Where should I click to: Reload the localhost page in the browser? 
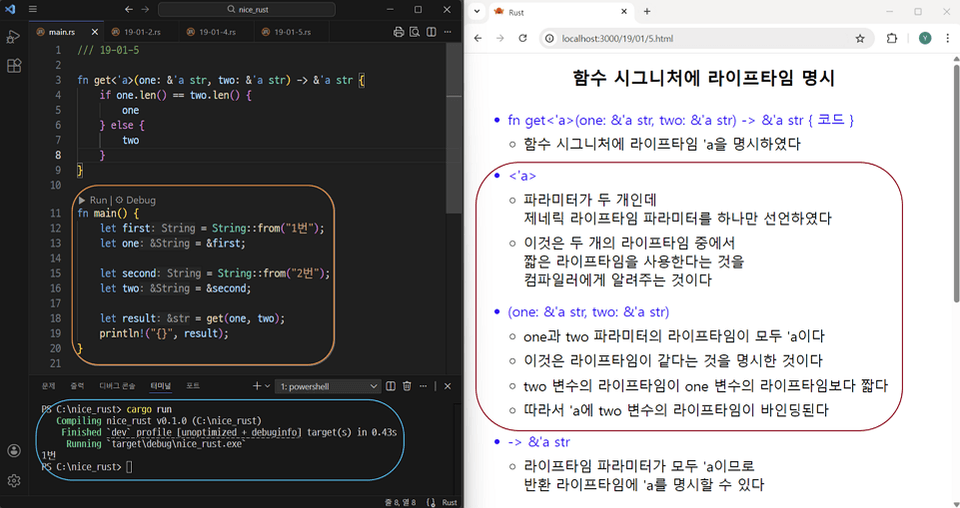[522, 39]
